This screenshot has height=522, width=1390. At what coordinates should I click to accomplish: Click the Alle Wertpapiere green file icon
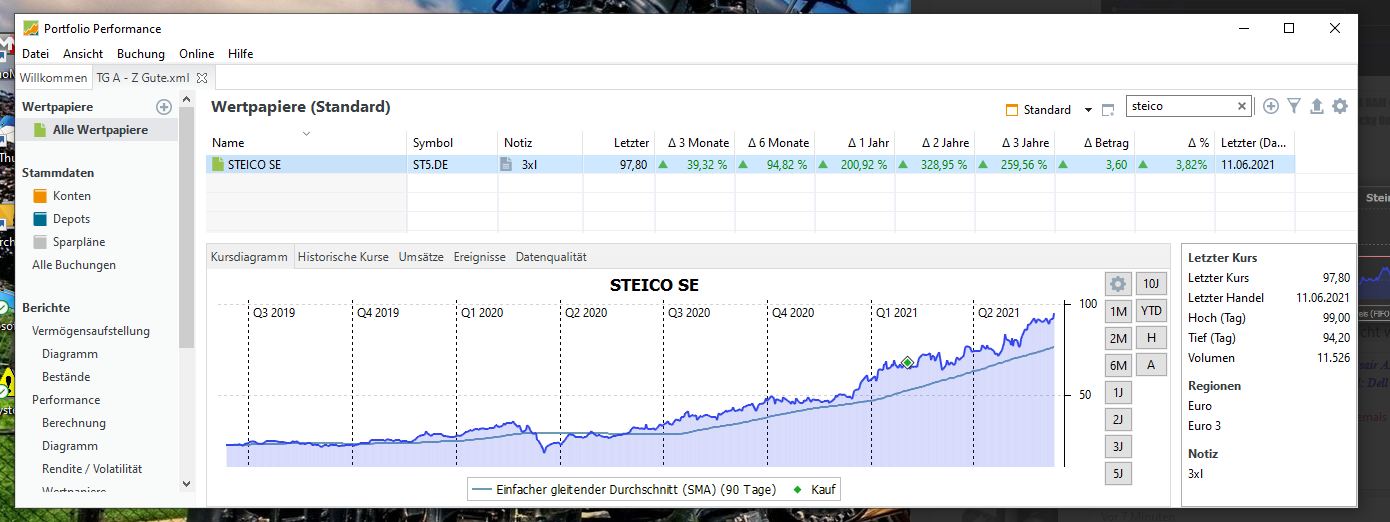[40, 130]
